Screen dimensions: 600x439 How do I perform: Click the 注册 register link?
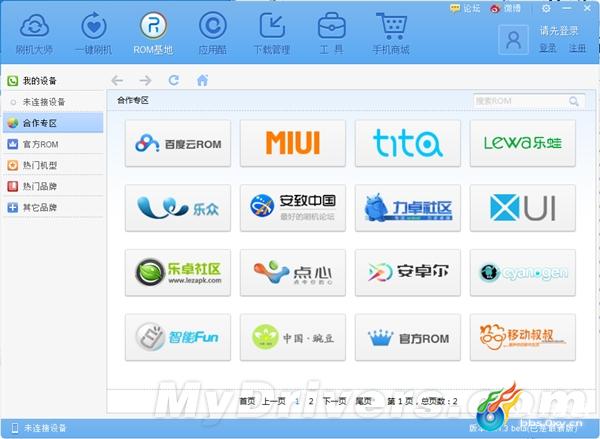[577, 48]
